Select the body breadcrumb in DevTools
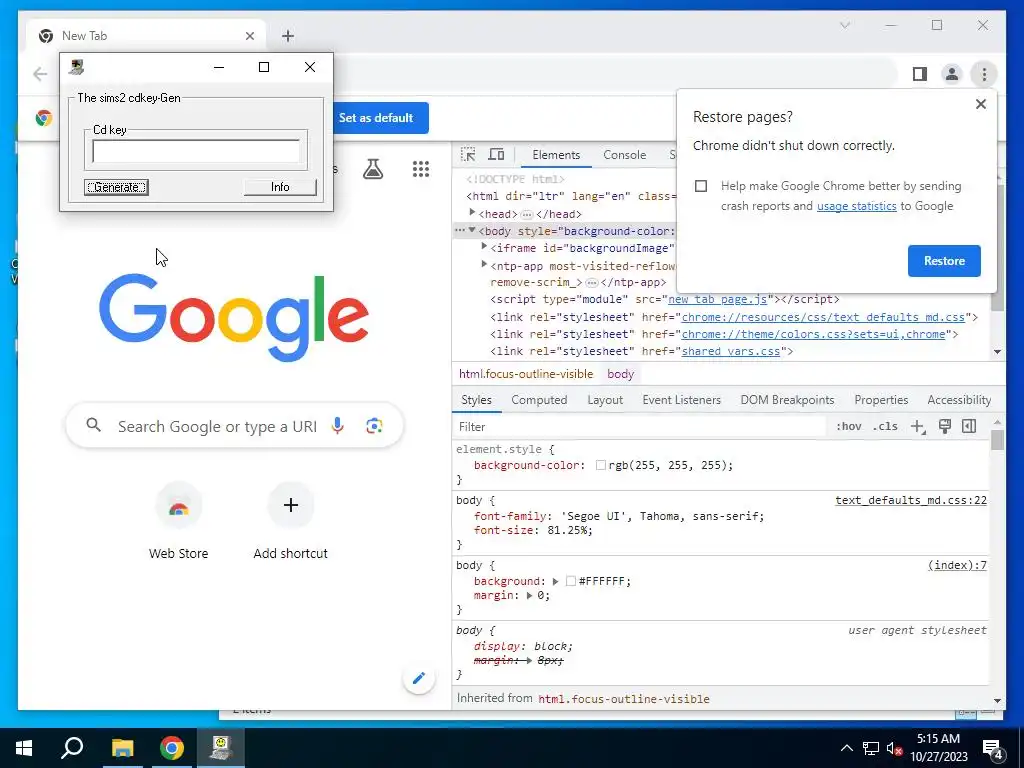Image resolution: width=1024 pixels, height=768 pixels. [620, 374]
